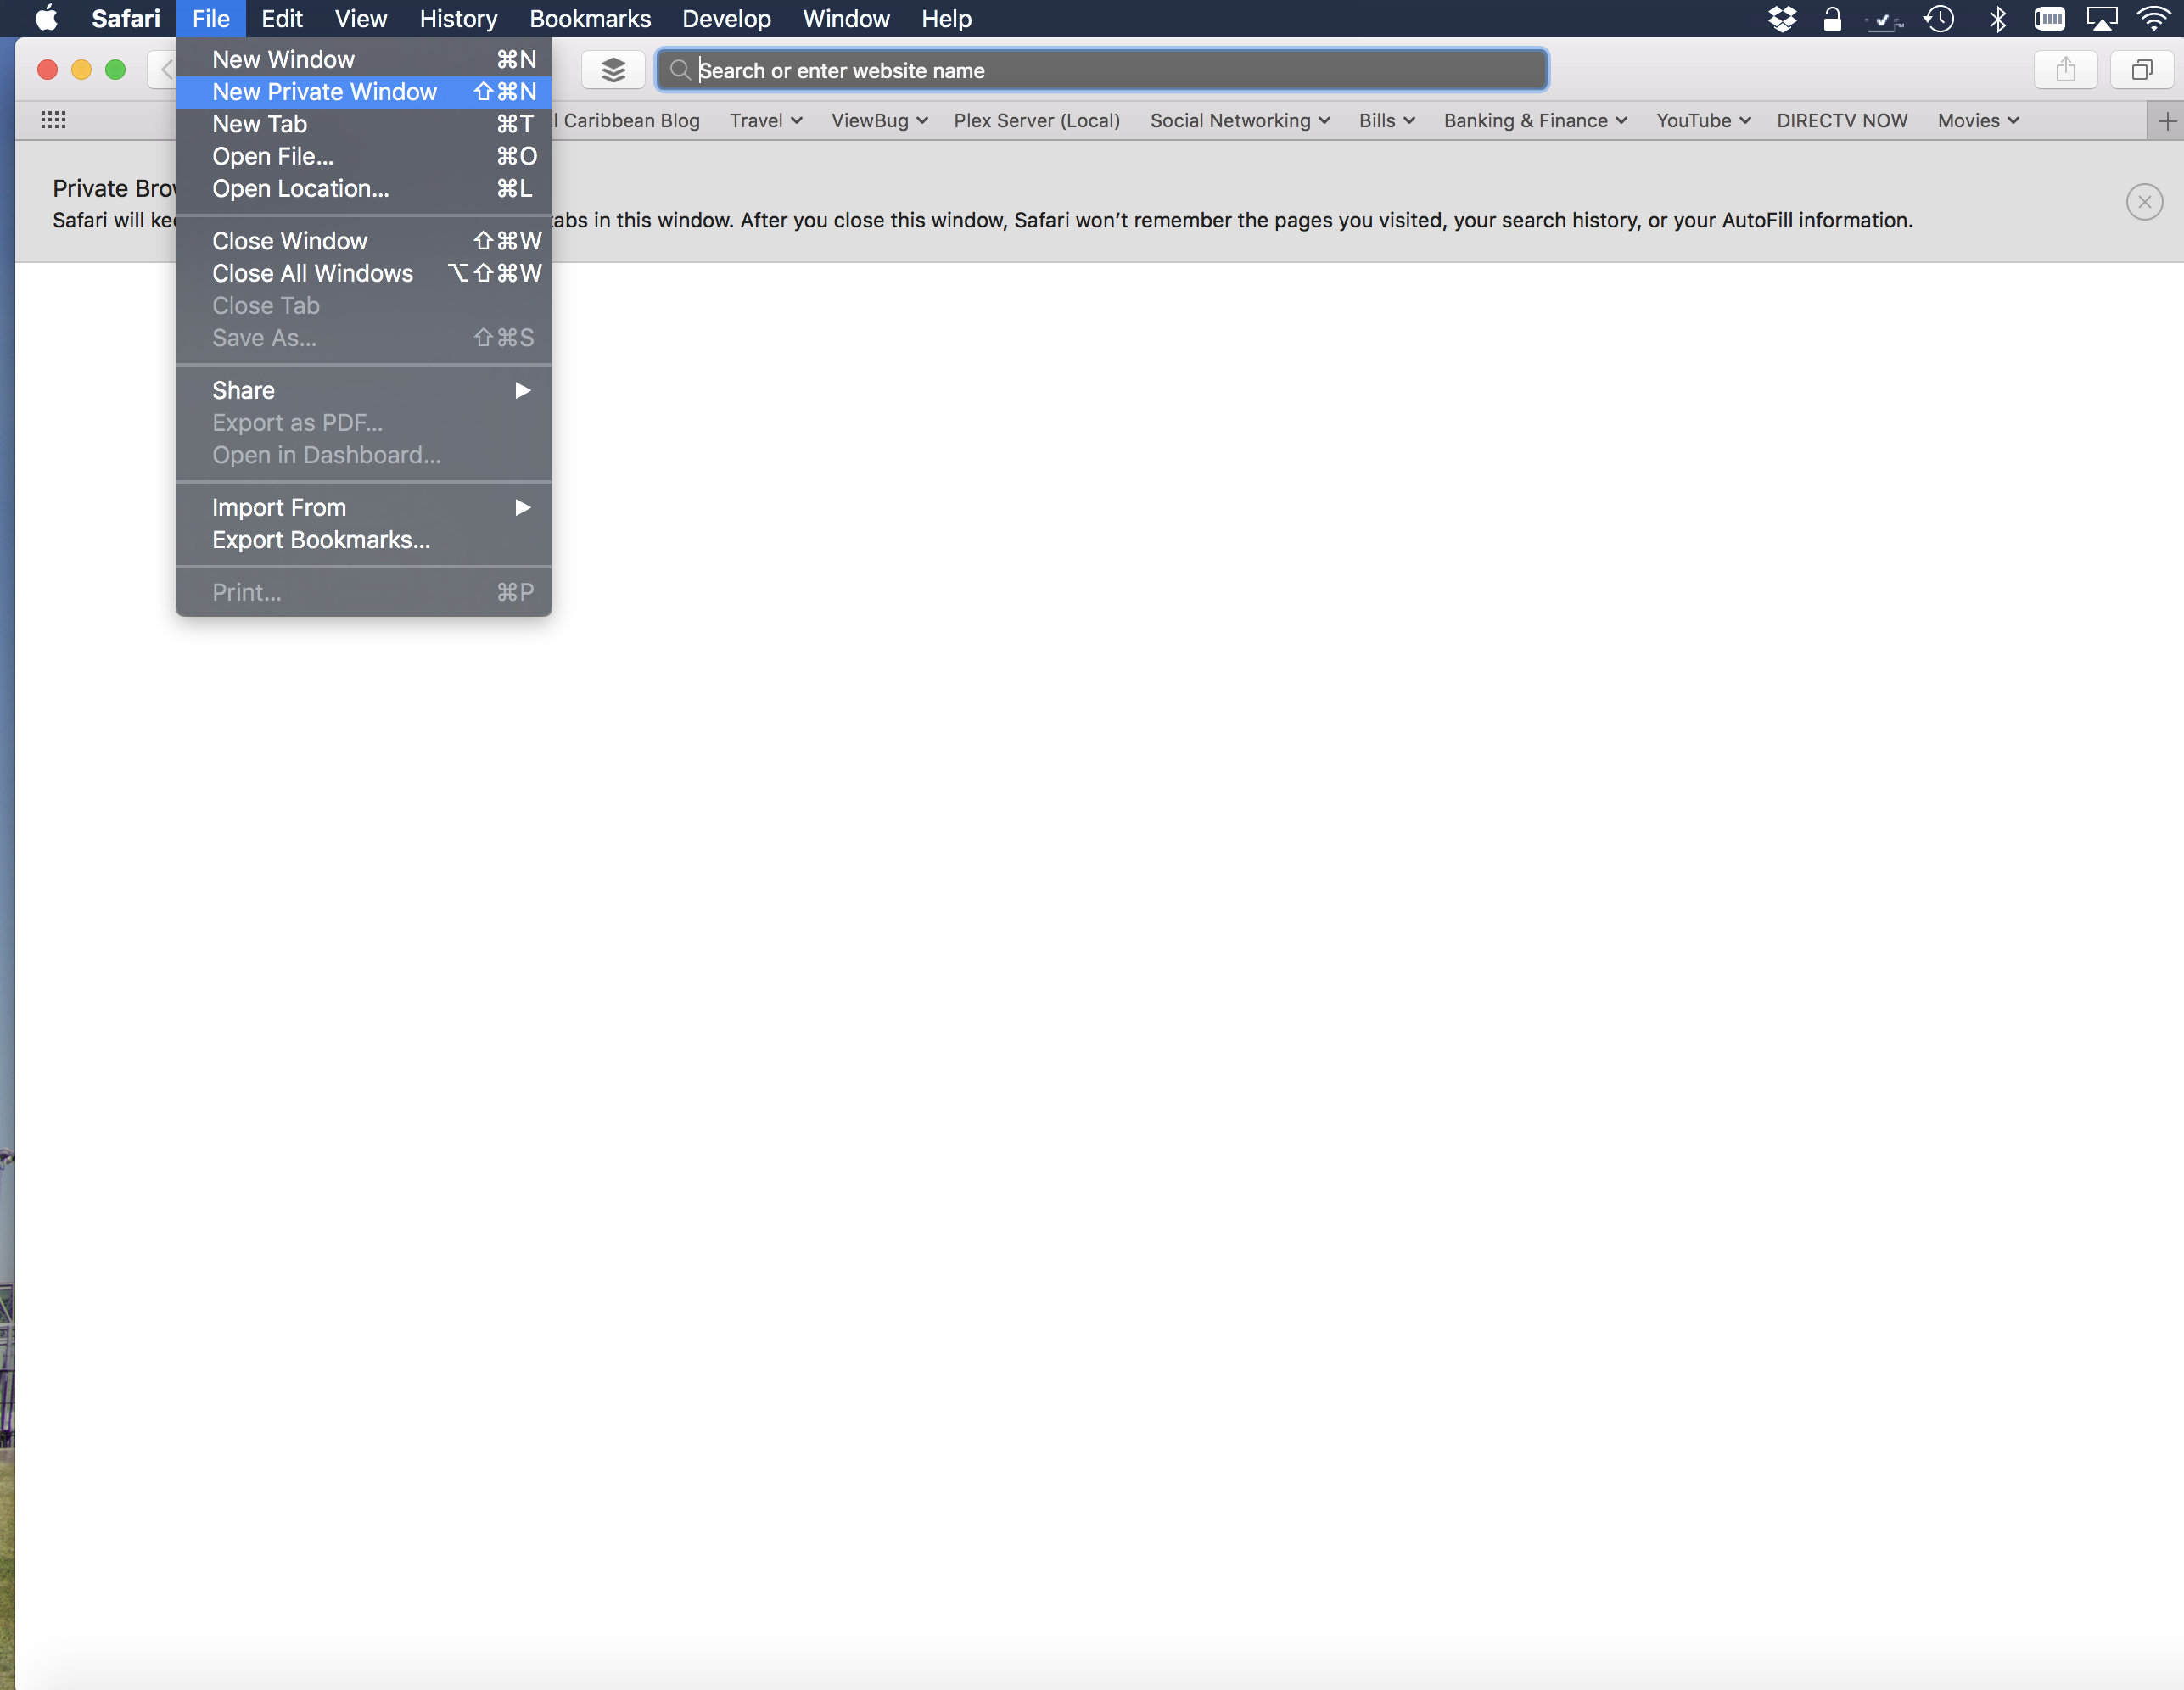Open the Help menu
This screenshot has width=2184, height=1690.
pyautogui.click(x=946, y=18)
